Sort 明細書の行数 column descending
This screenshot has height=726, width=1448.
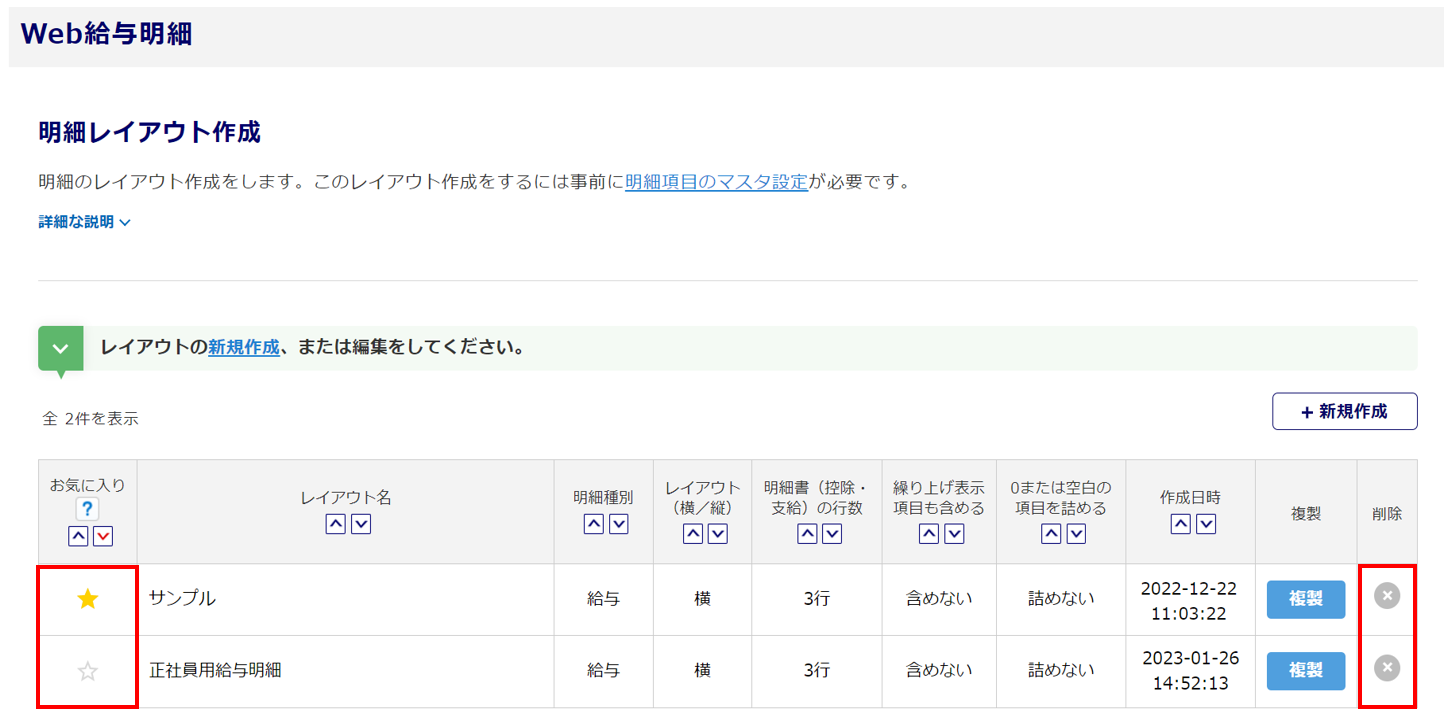[x=832, y=534]
